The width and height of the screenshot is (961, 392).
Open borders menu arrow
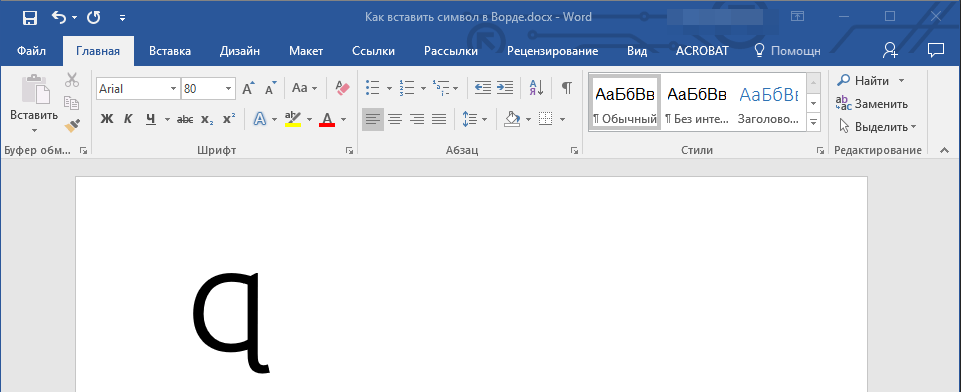coord(562,119)
